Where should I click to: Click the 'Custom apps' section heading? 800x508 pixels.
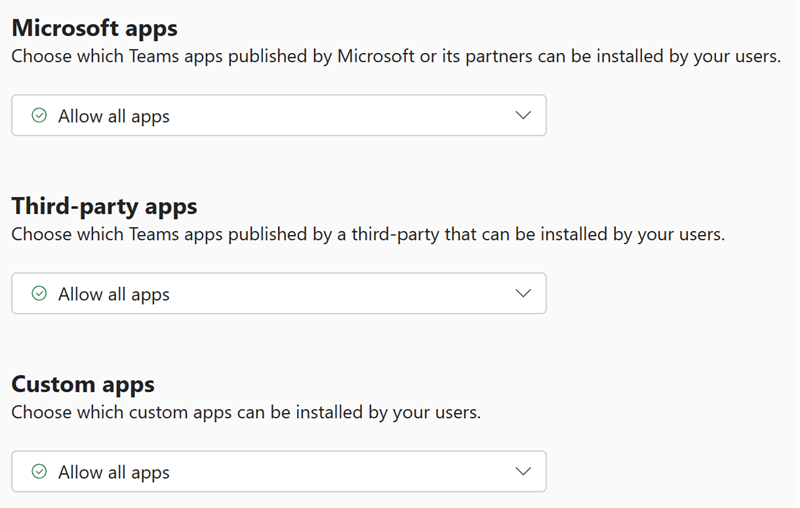click(83, 384)
